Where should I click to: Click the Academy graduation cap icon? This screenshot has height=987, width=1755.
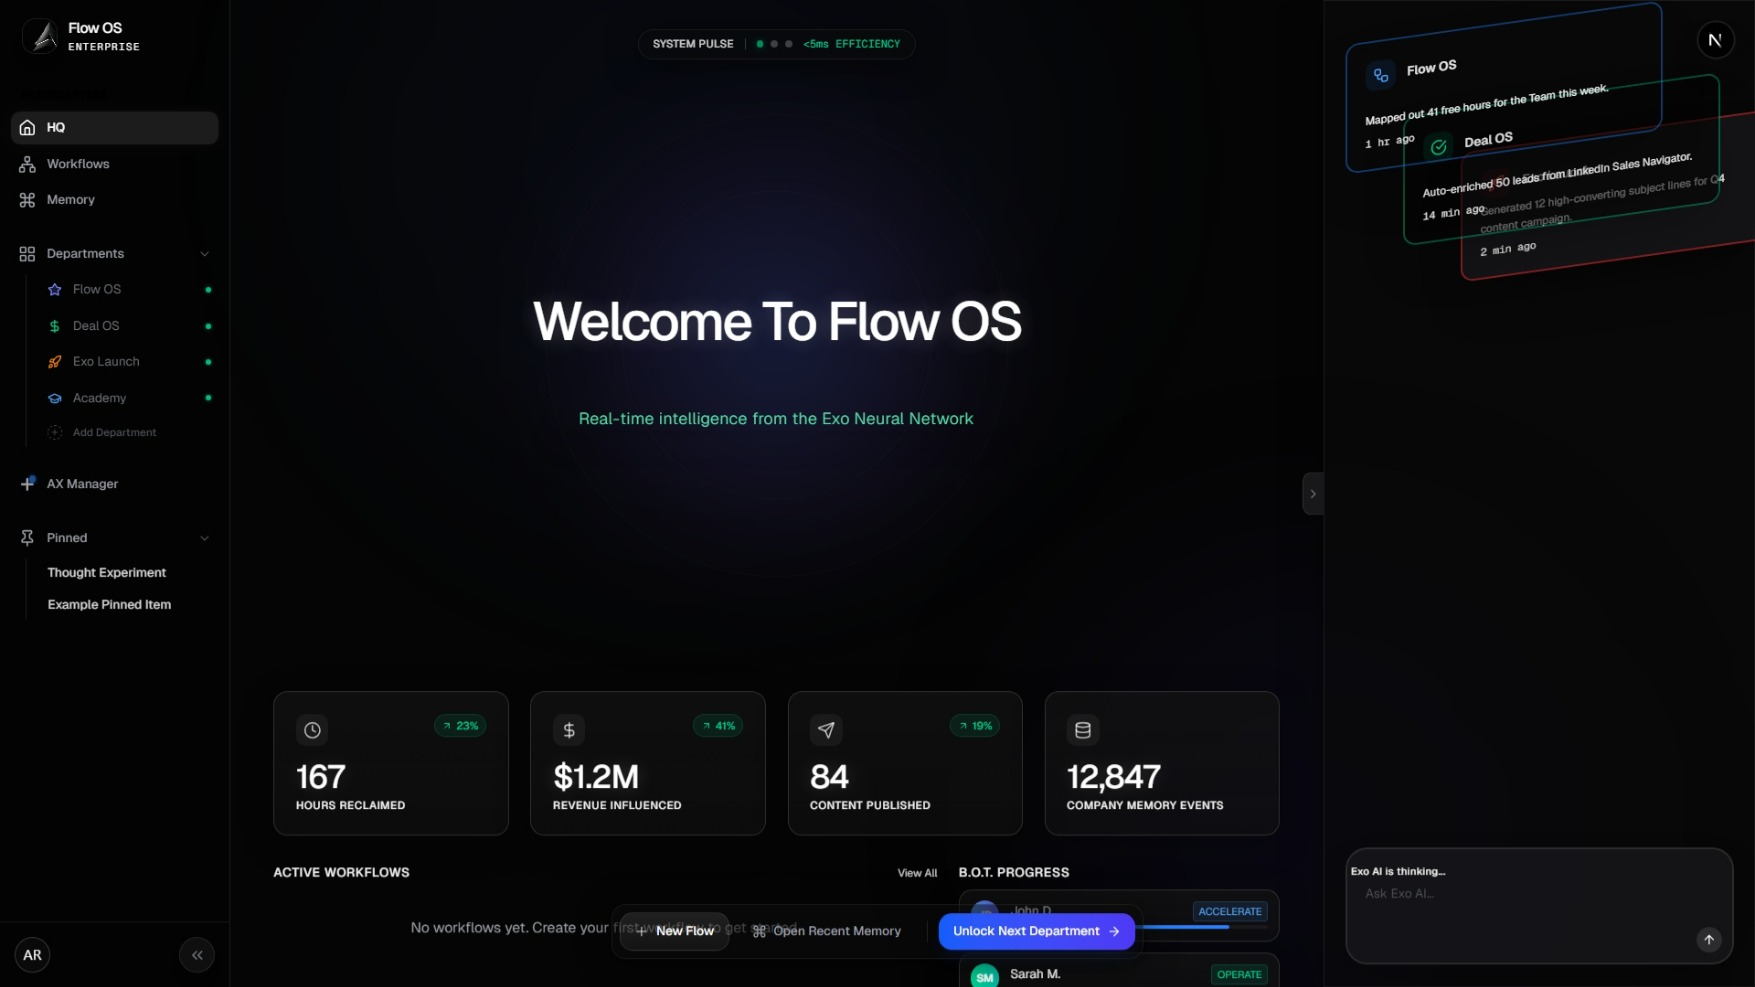pyautogui.click(x=54, y=398)
